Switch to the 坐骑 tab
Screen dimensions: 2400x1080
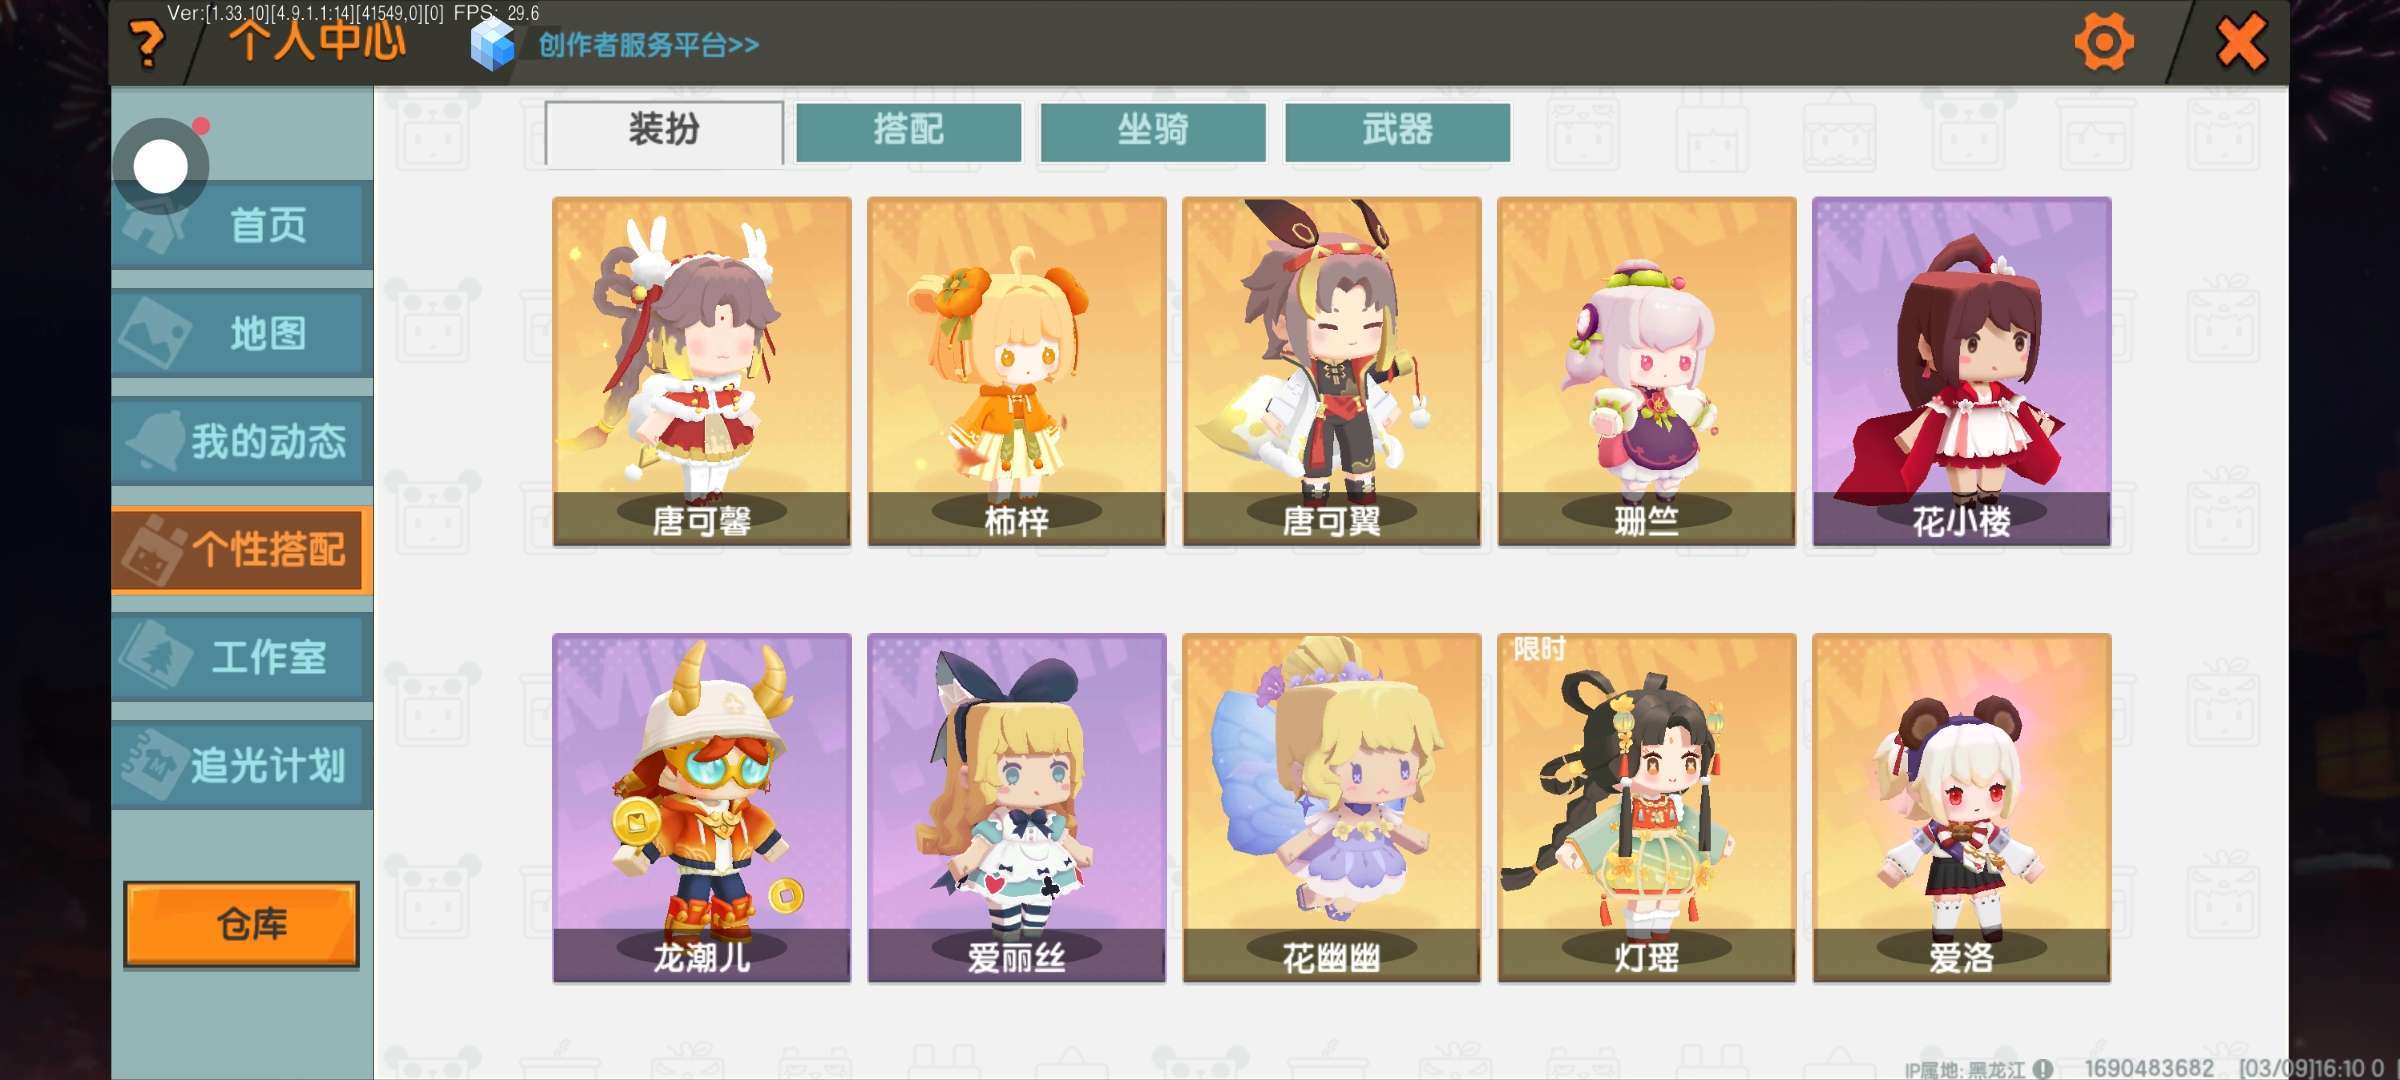pos(1153,131)
